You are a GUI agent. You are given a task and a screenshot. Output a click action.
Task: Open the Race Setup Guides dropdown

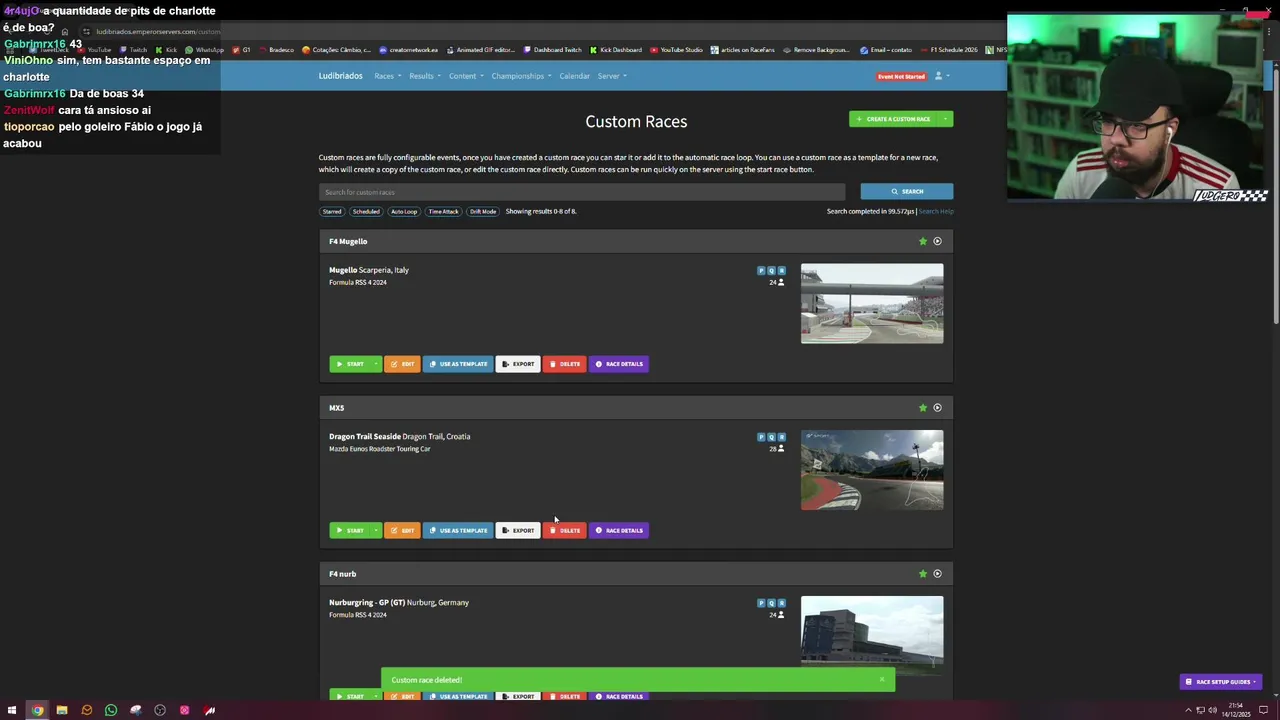[1220, 682]
